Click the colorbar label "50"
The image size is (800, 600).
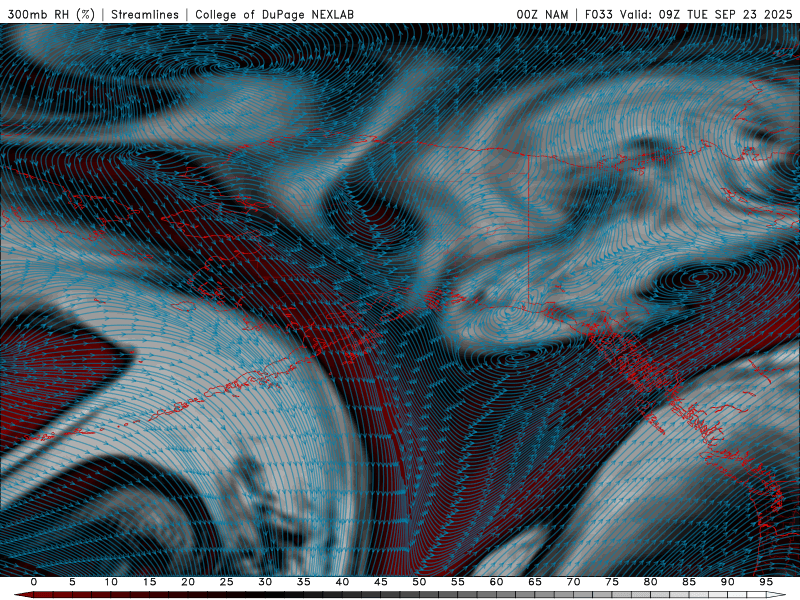[x=419, y=582]
